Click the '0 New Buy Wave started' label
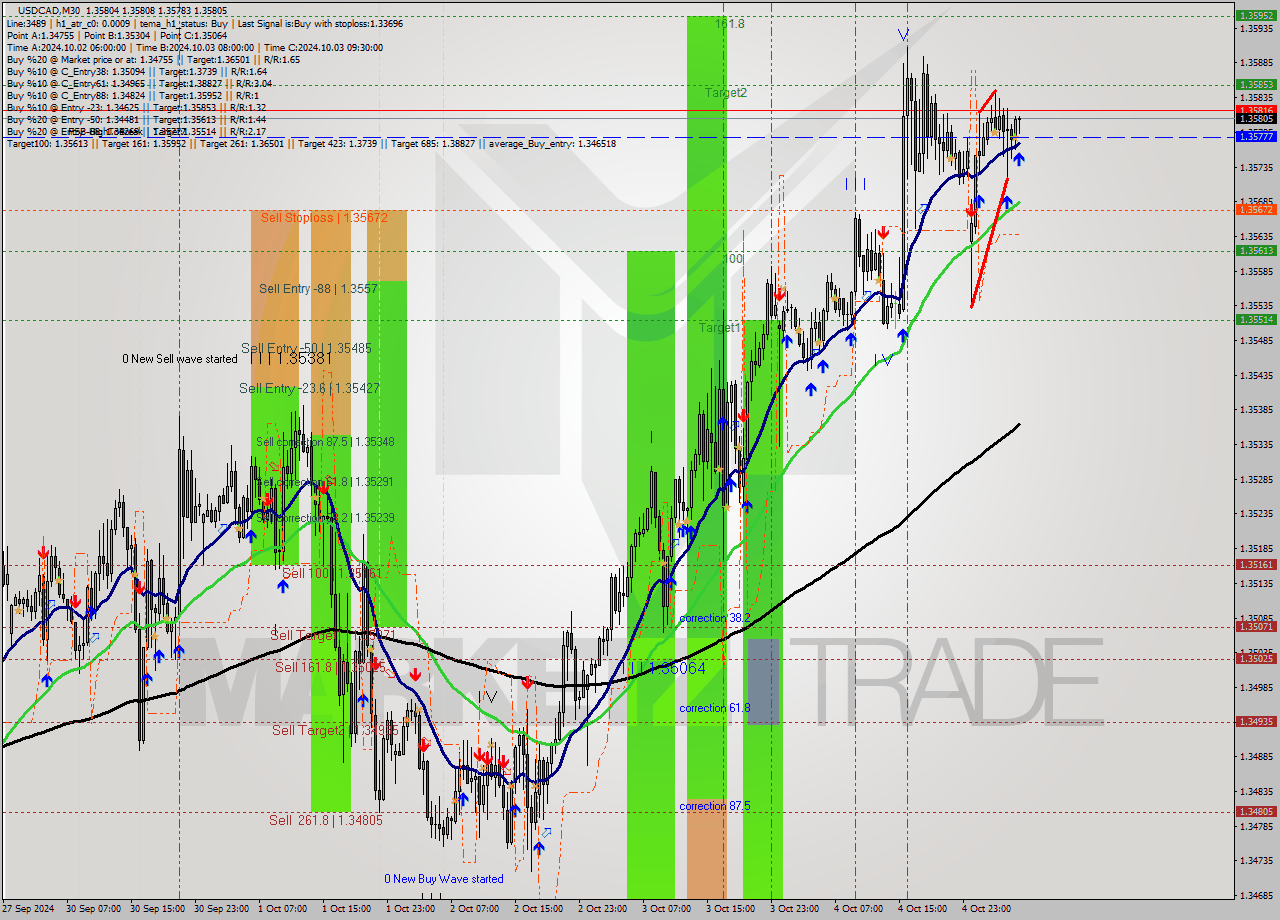 [444, 879]
